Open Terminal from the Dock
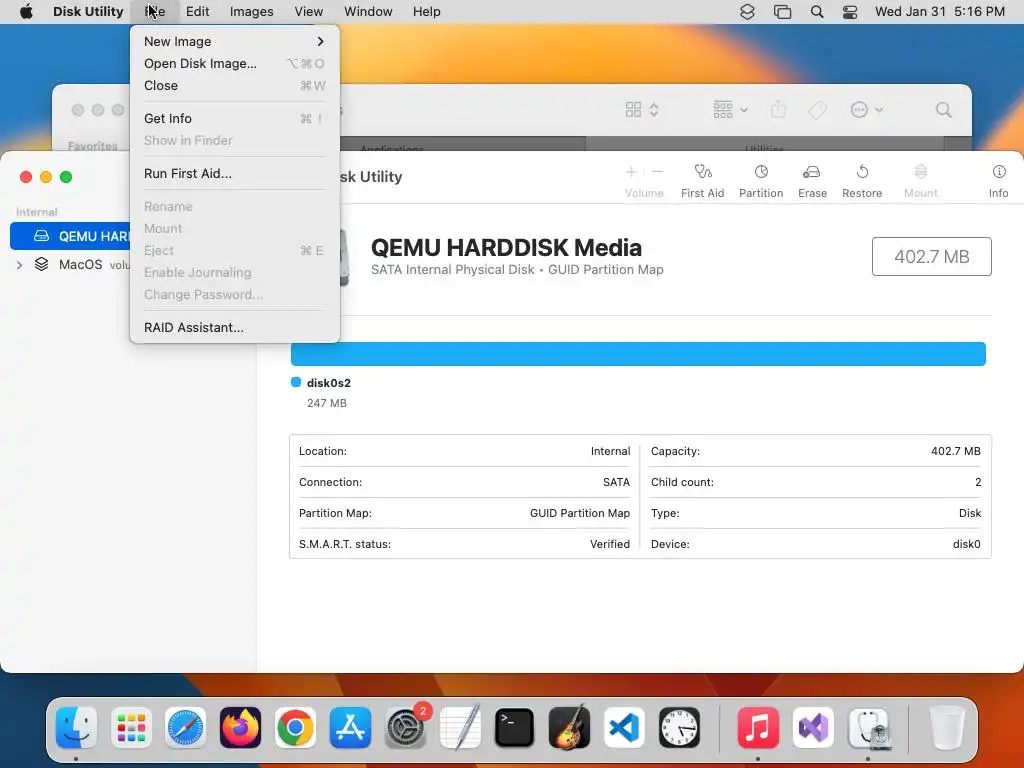Viewport: 1024px width, 768px height. pyautogui.click(x=515, y=728)
